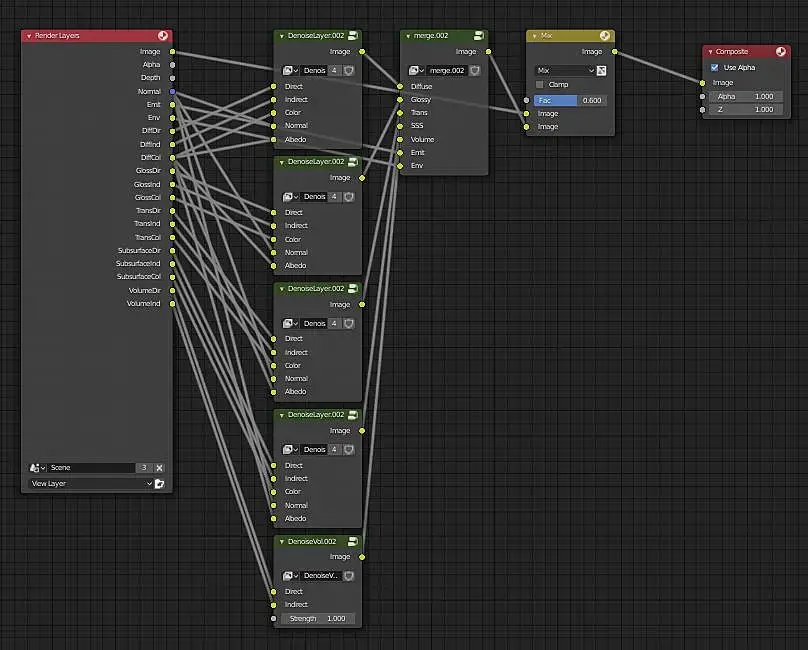Click the Fac 0.600 slider in Mix node

(x=570, y=101)
